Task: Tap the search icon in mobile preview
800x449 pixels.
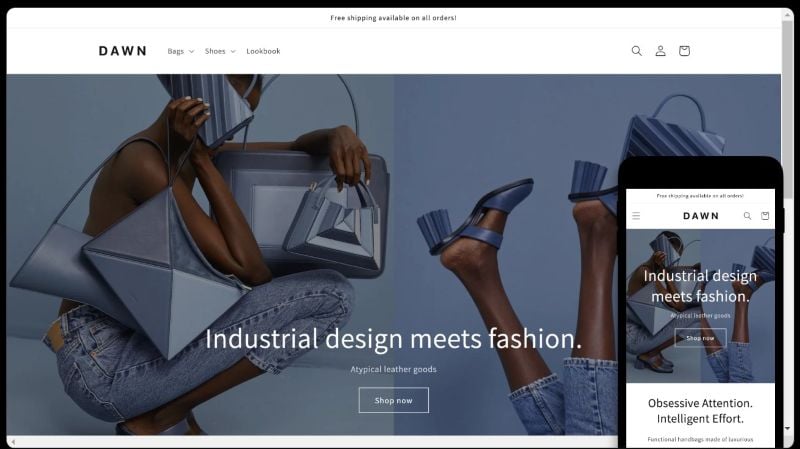Action: pyautogui.click(x=747, y=216)
